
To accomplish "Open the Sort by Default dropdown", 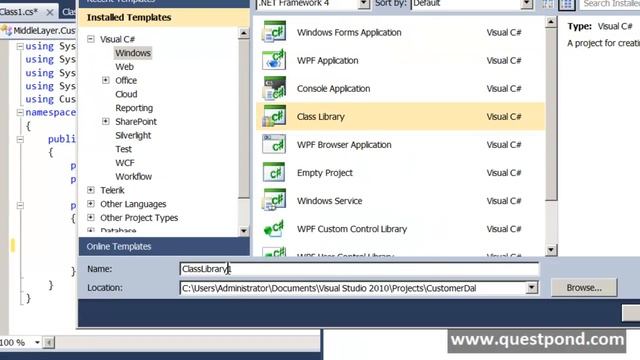I will click(x=527, y=4).
